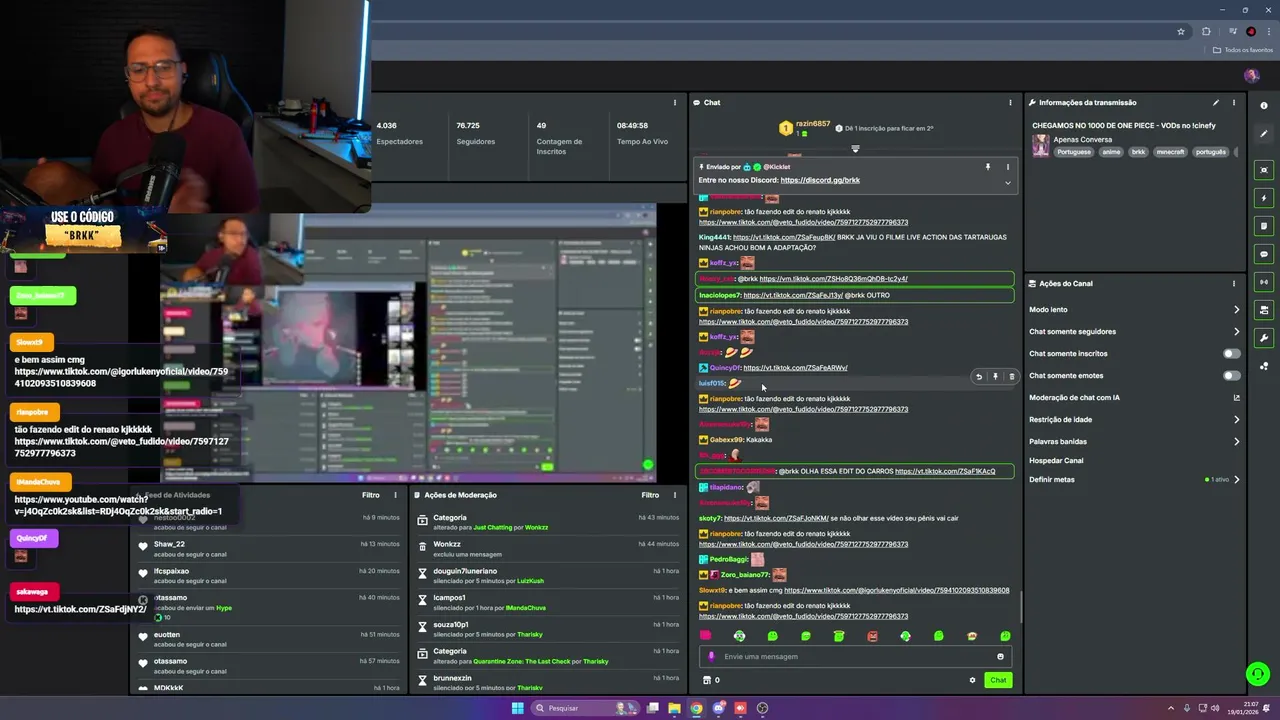Click Wonkzz deleted message entry
This screenshot has height=720, width=1280.
pyautogui.click(x=548, y=549)
